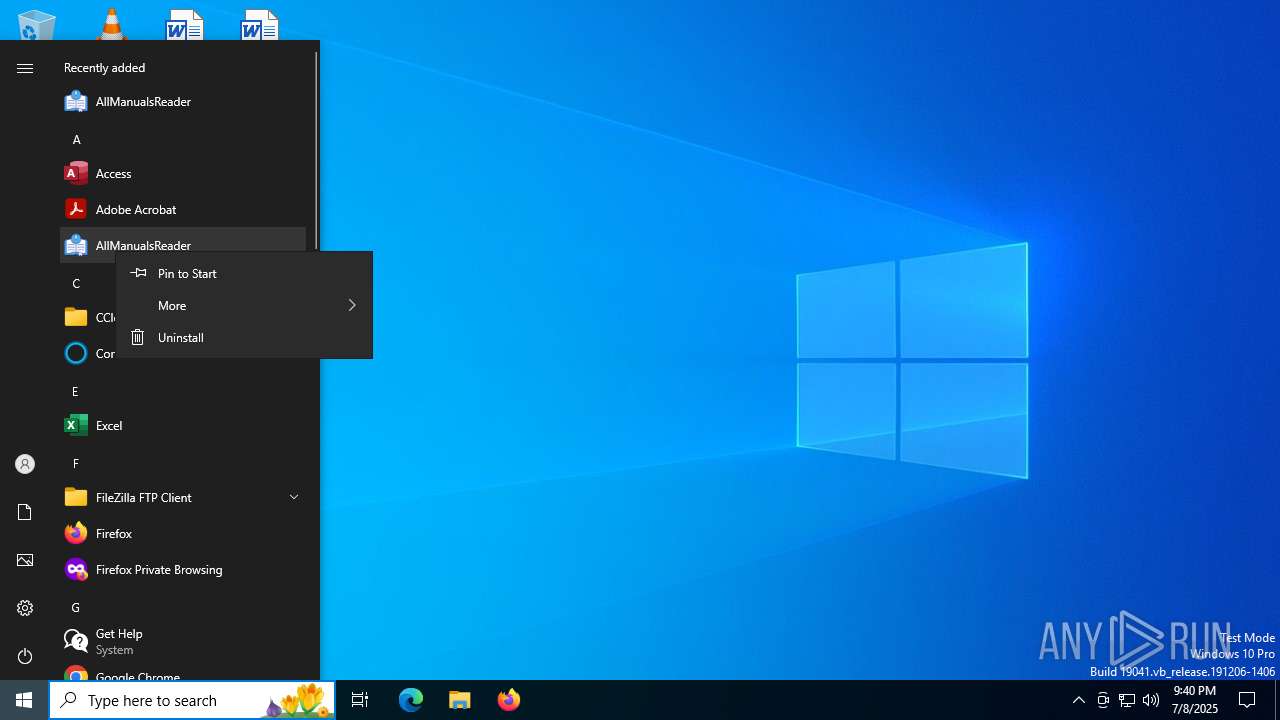Screen dimensions: 1280x720
Task: Launch Access from the app list
Action: [x=183, y=173]
